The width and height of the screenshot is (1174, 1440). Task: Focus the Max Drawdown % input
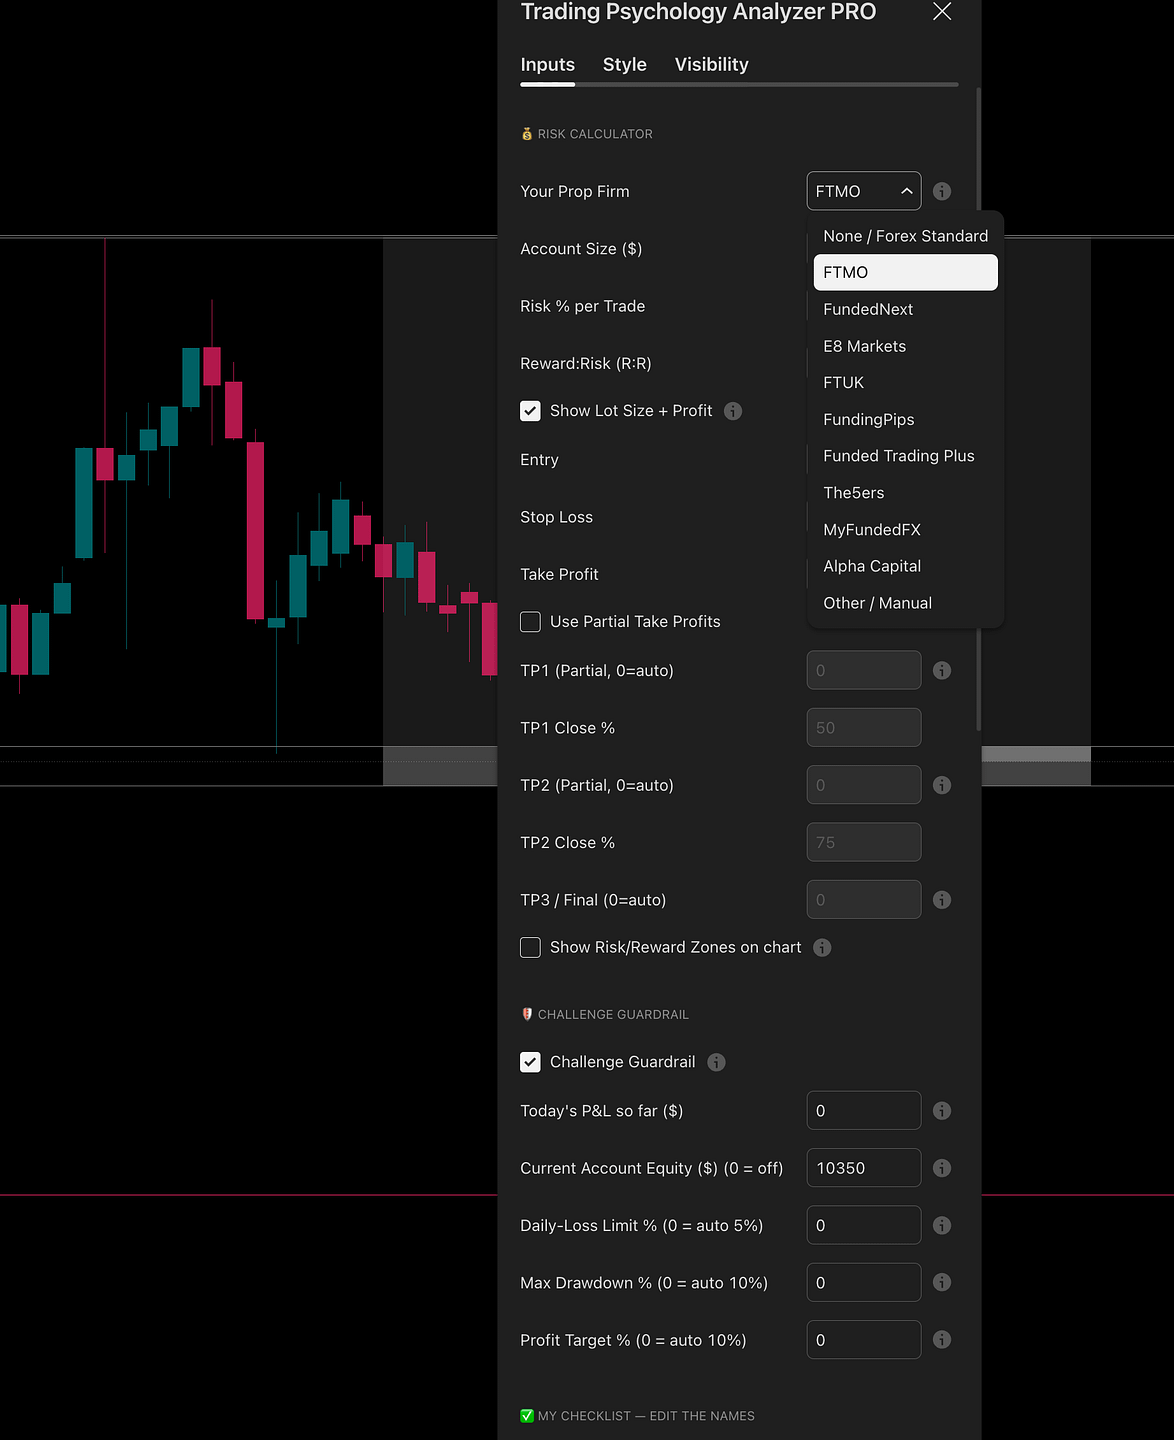(864, 1283)
